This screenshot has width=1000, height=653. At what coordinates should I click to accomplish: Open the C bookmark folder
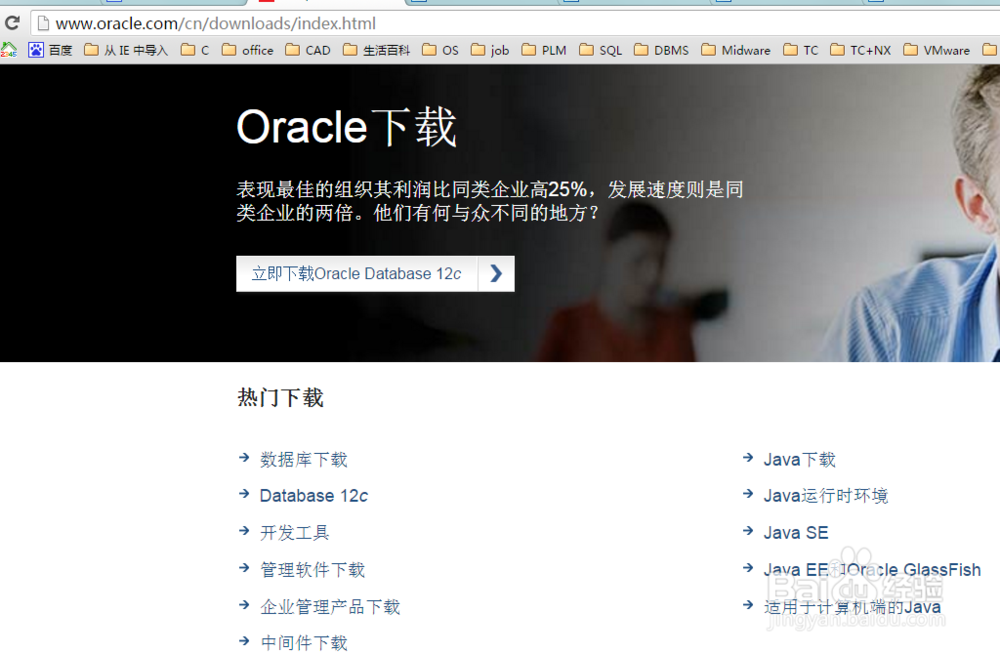tap(195, 50)
